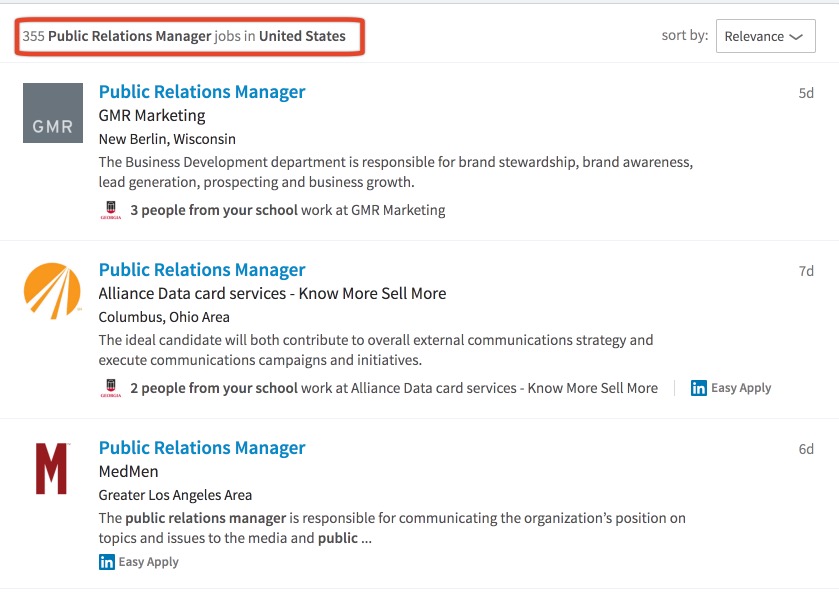Click the MedMen red M logo
The height and width of the screenshot is (601, 839).
[x=51, y=469]
